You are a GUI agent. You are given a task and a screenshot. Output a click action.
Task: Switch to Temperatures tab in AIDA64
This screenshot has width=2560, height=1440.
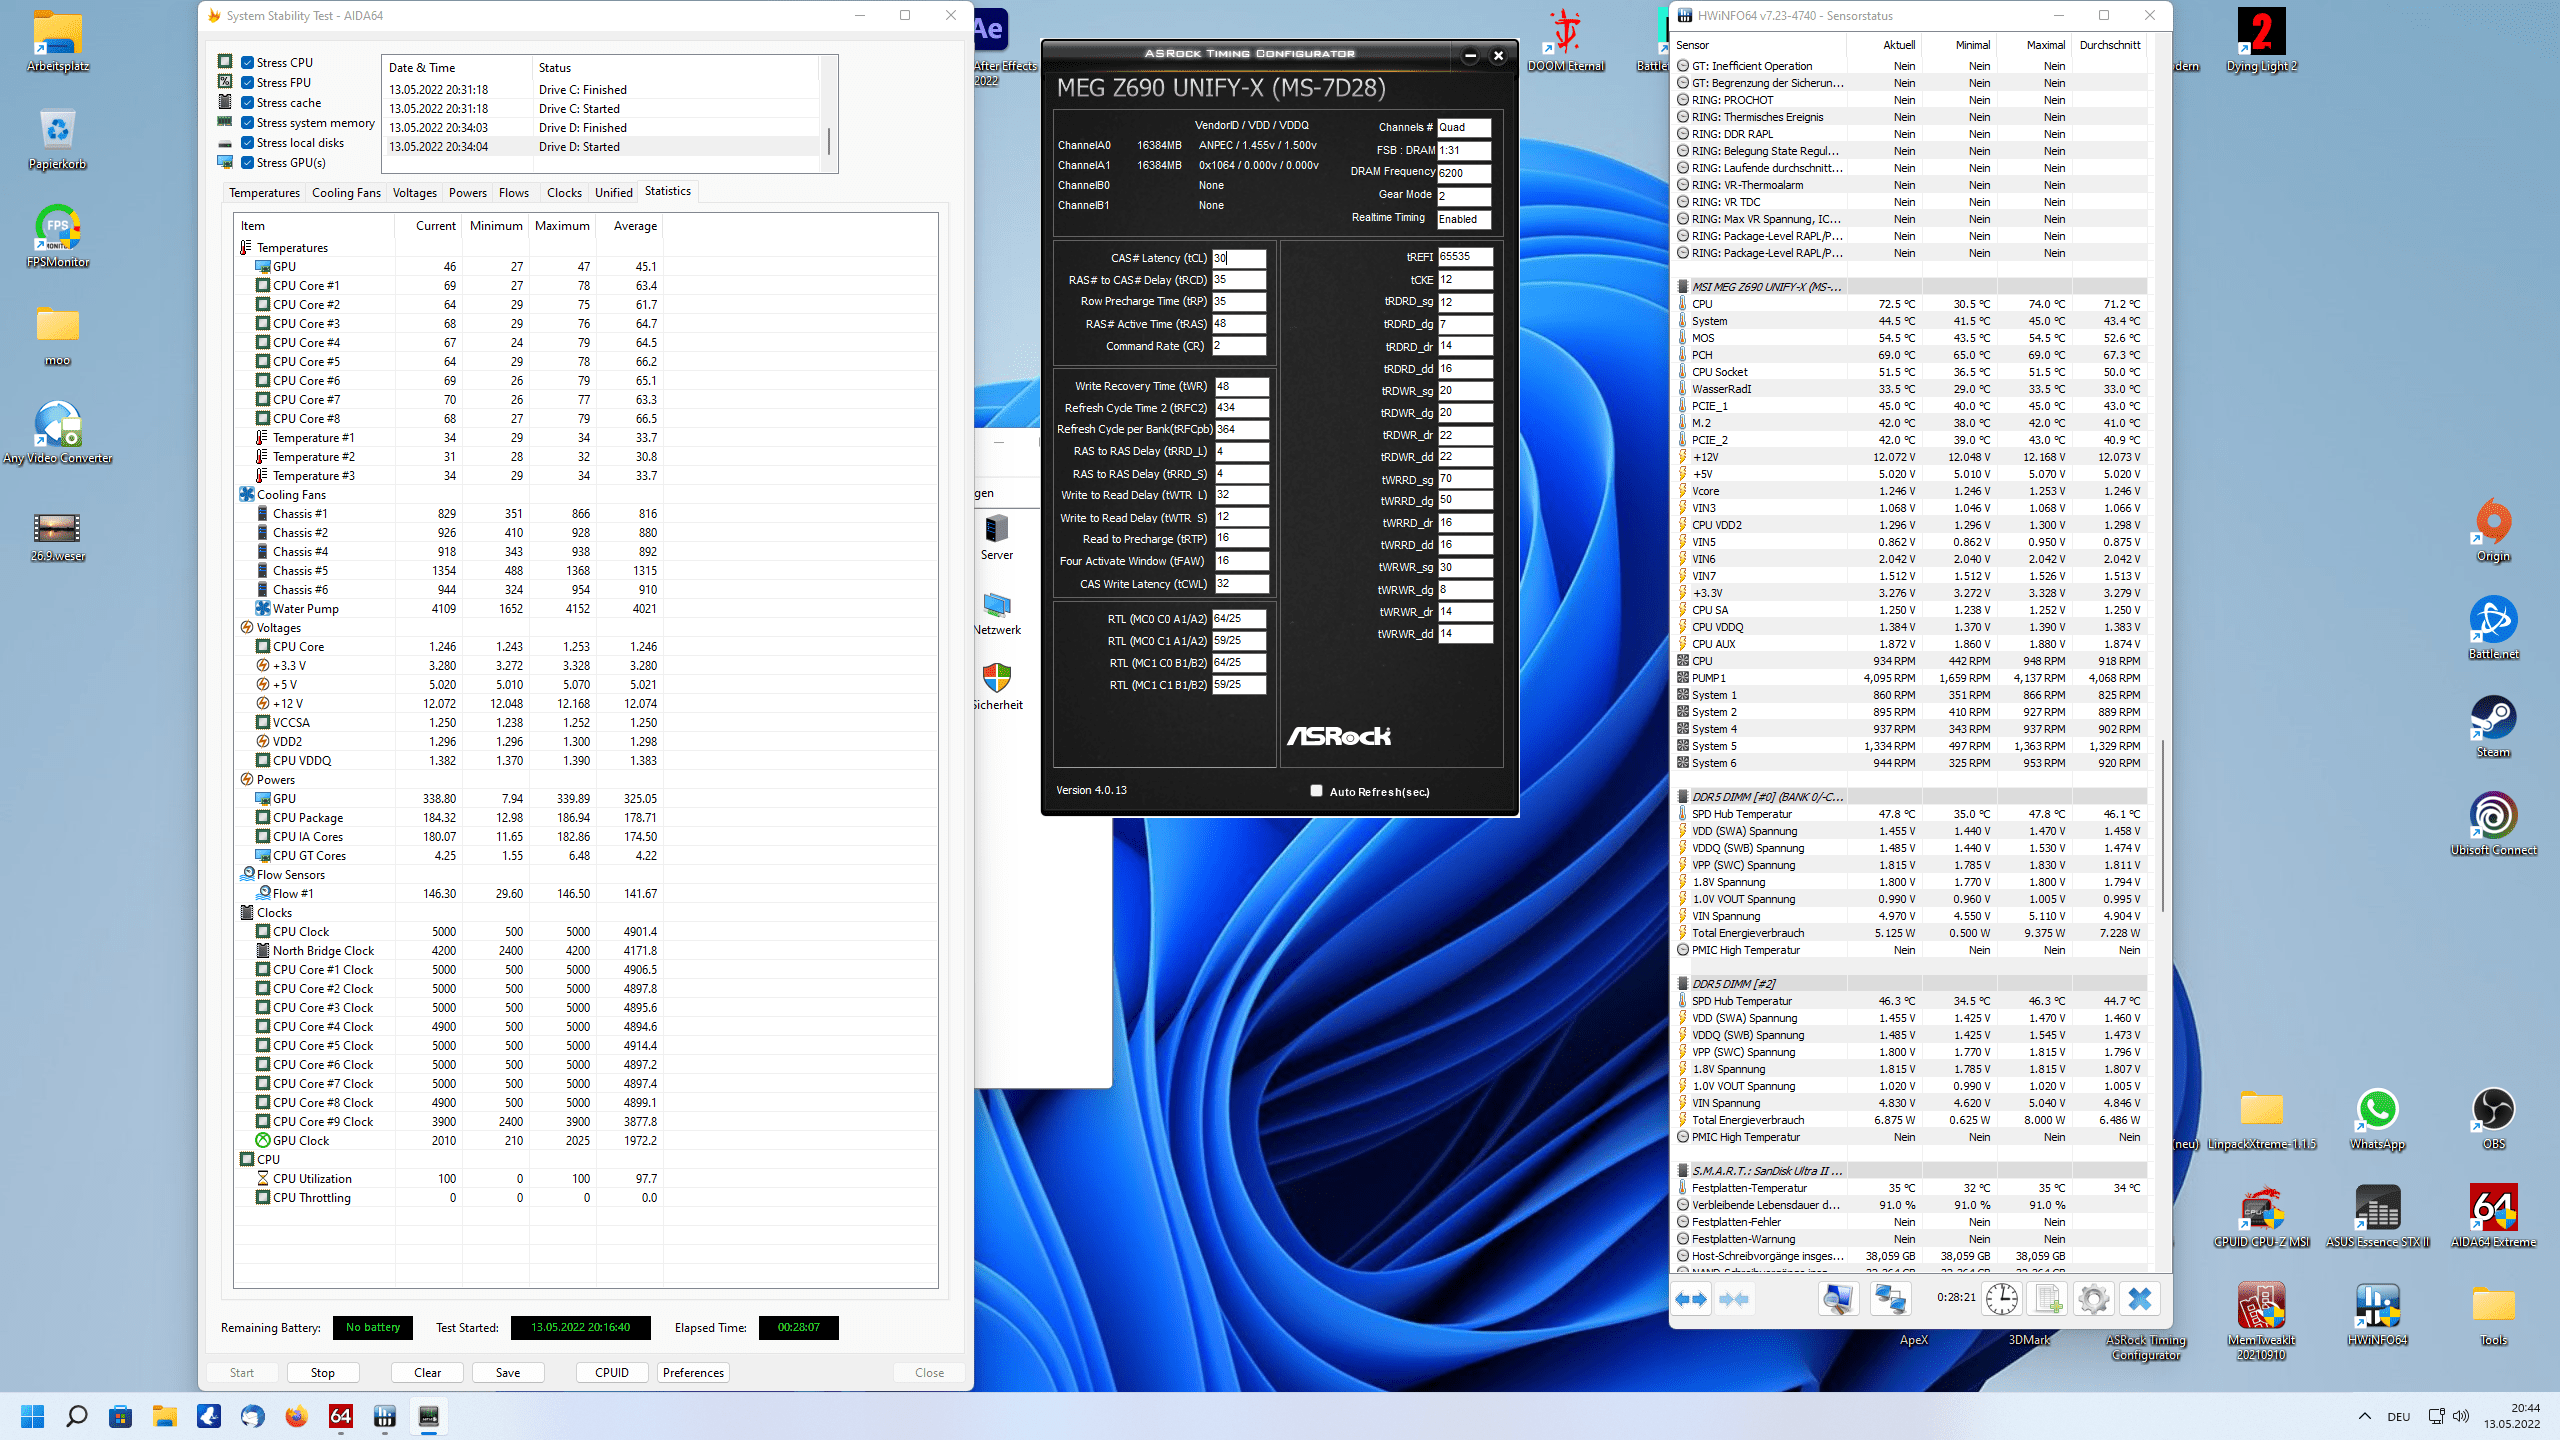pos(264,192)
